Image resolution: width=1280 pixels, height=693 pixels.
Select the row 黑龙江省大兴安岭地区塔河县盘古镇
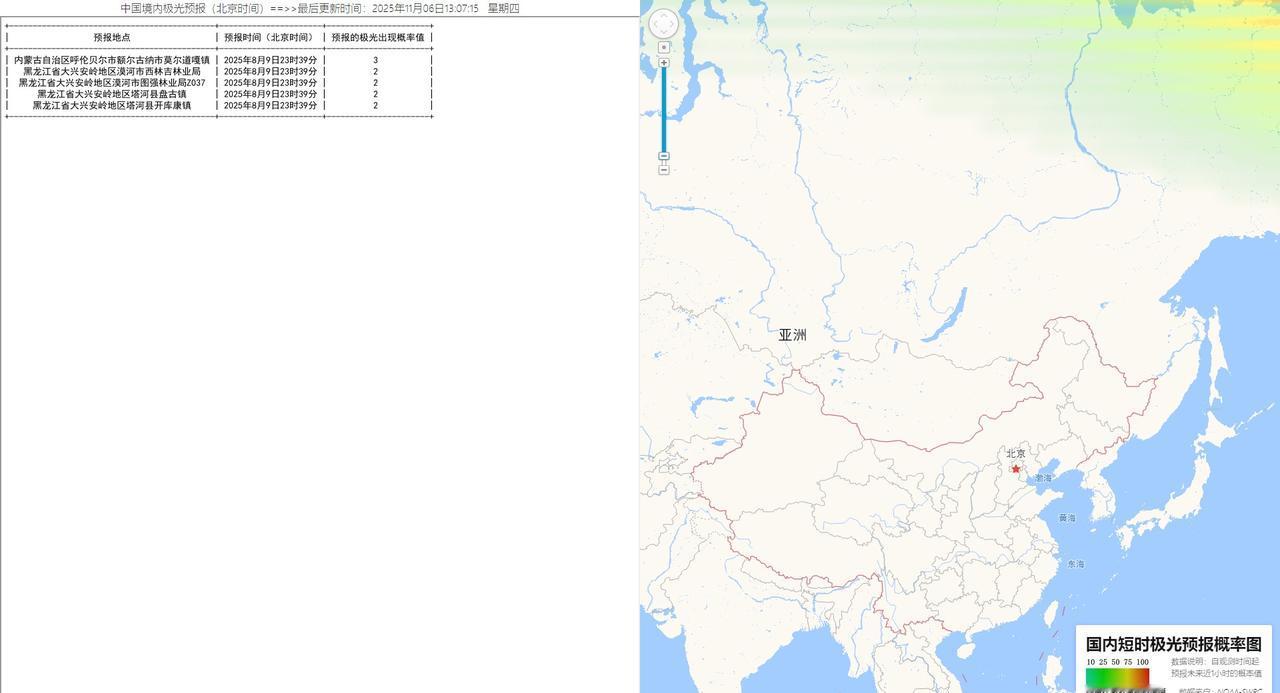(x=219, y=94)
